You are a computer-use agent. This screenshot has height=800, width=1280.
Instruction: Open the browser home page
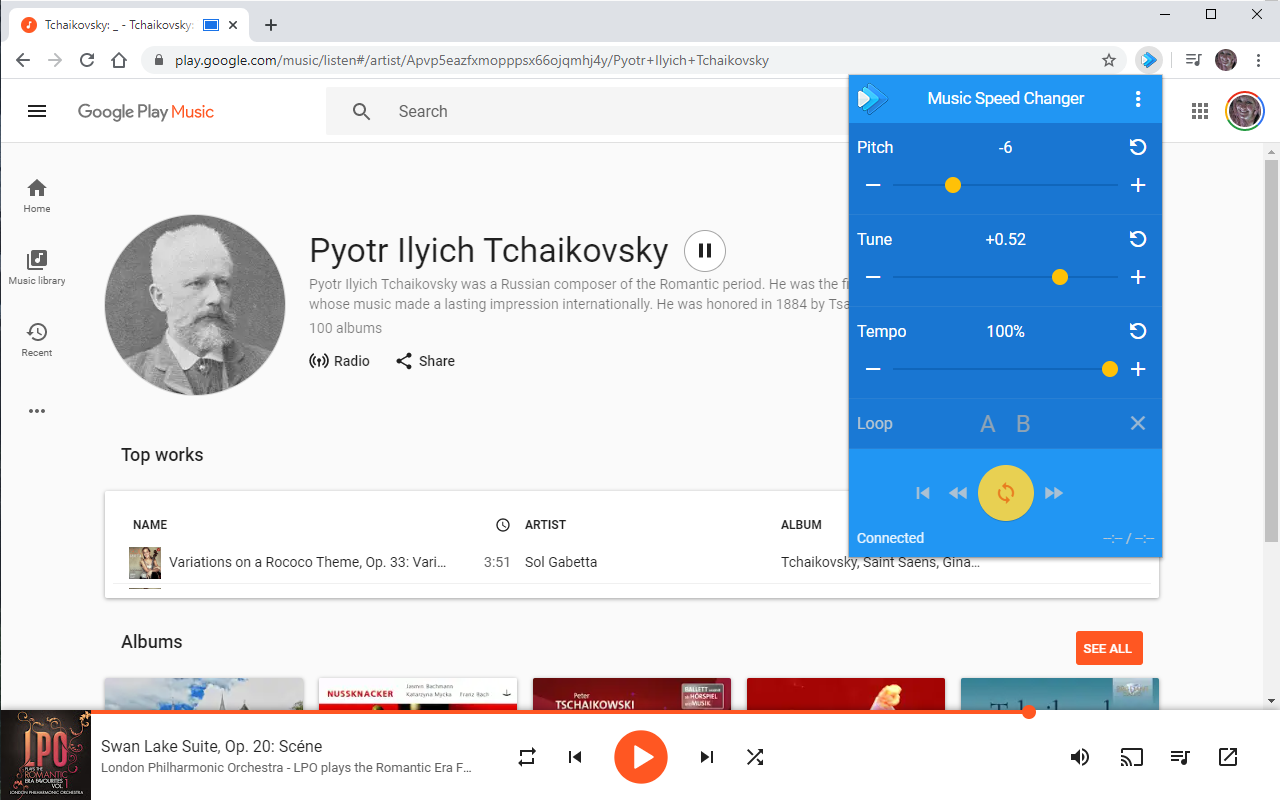(x=119, y=60)
